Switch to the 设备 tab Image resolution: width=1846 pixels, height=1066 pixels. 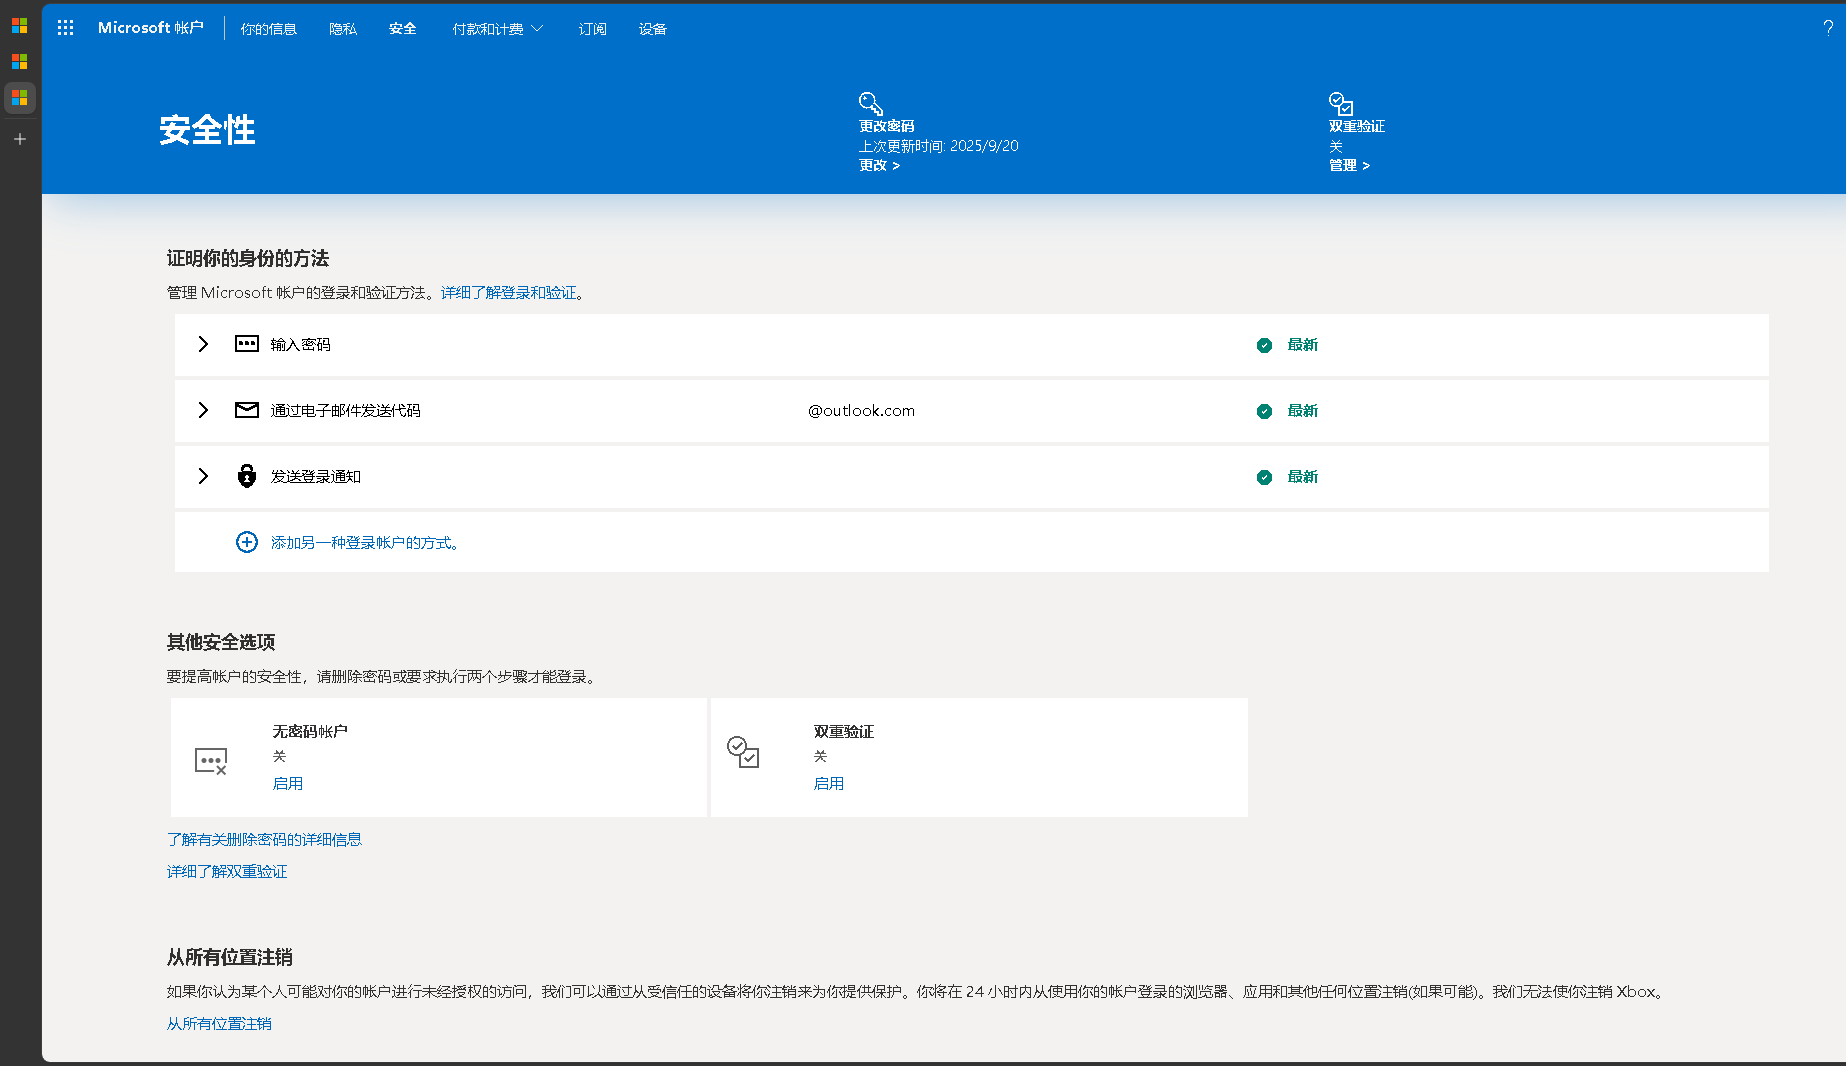(653, 29)
